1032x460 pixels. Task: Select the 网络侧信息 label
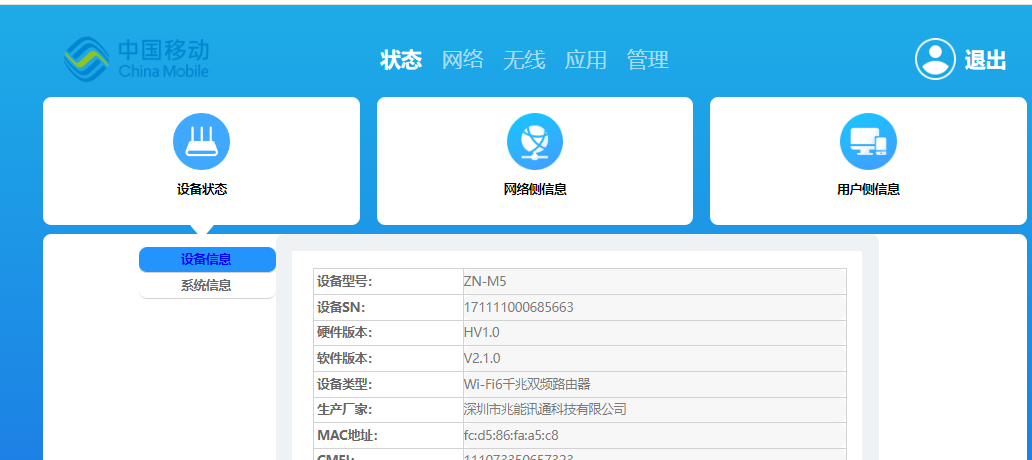pyautogui.click(x=535, y=190)
